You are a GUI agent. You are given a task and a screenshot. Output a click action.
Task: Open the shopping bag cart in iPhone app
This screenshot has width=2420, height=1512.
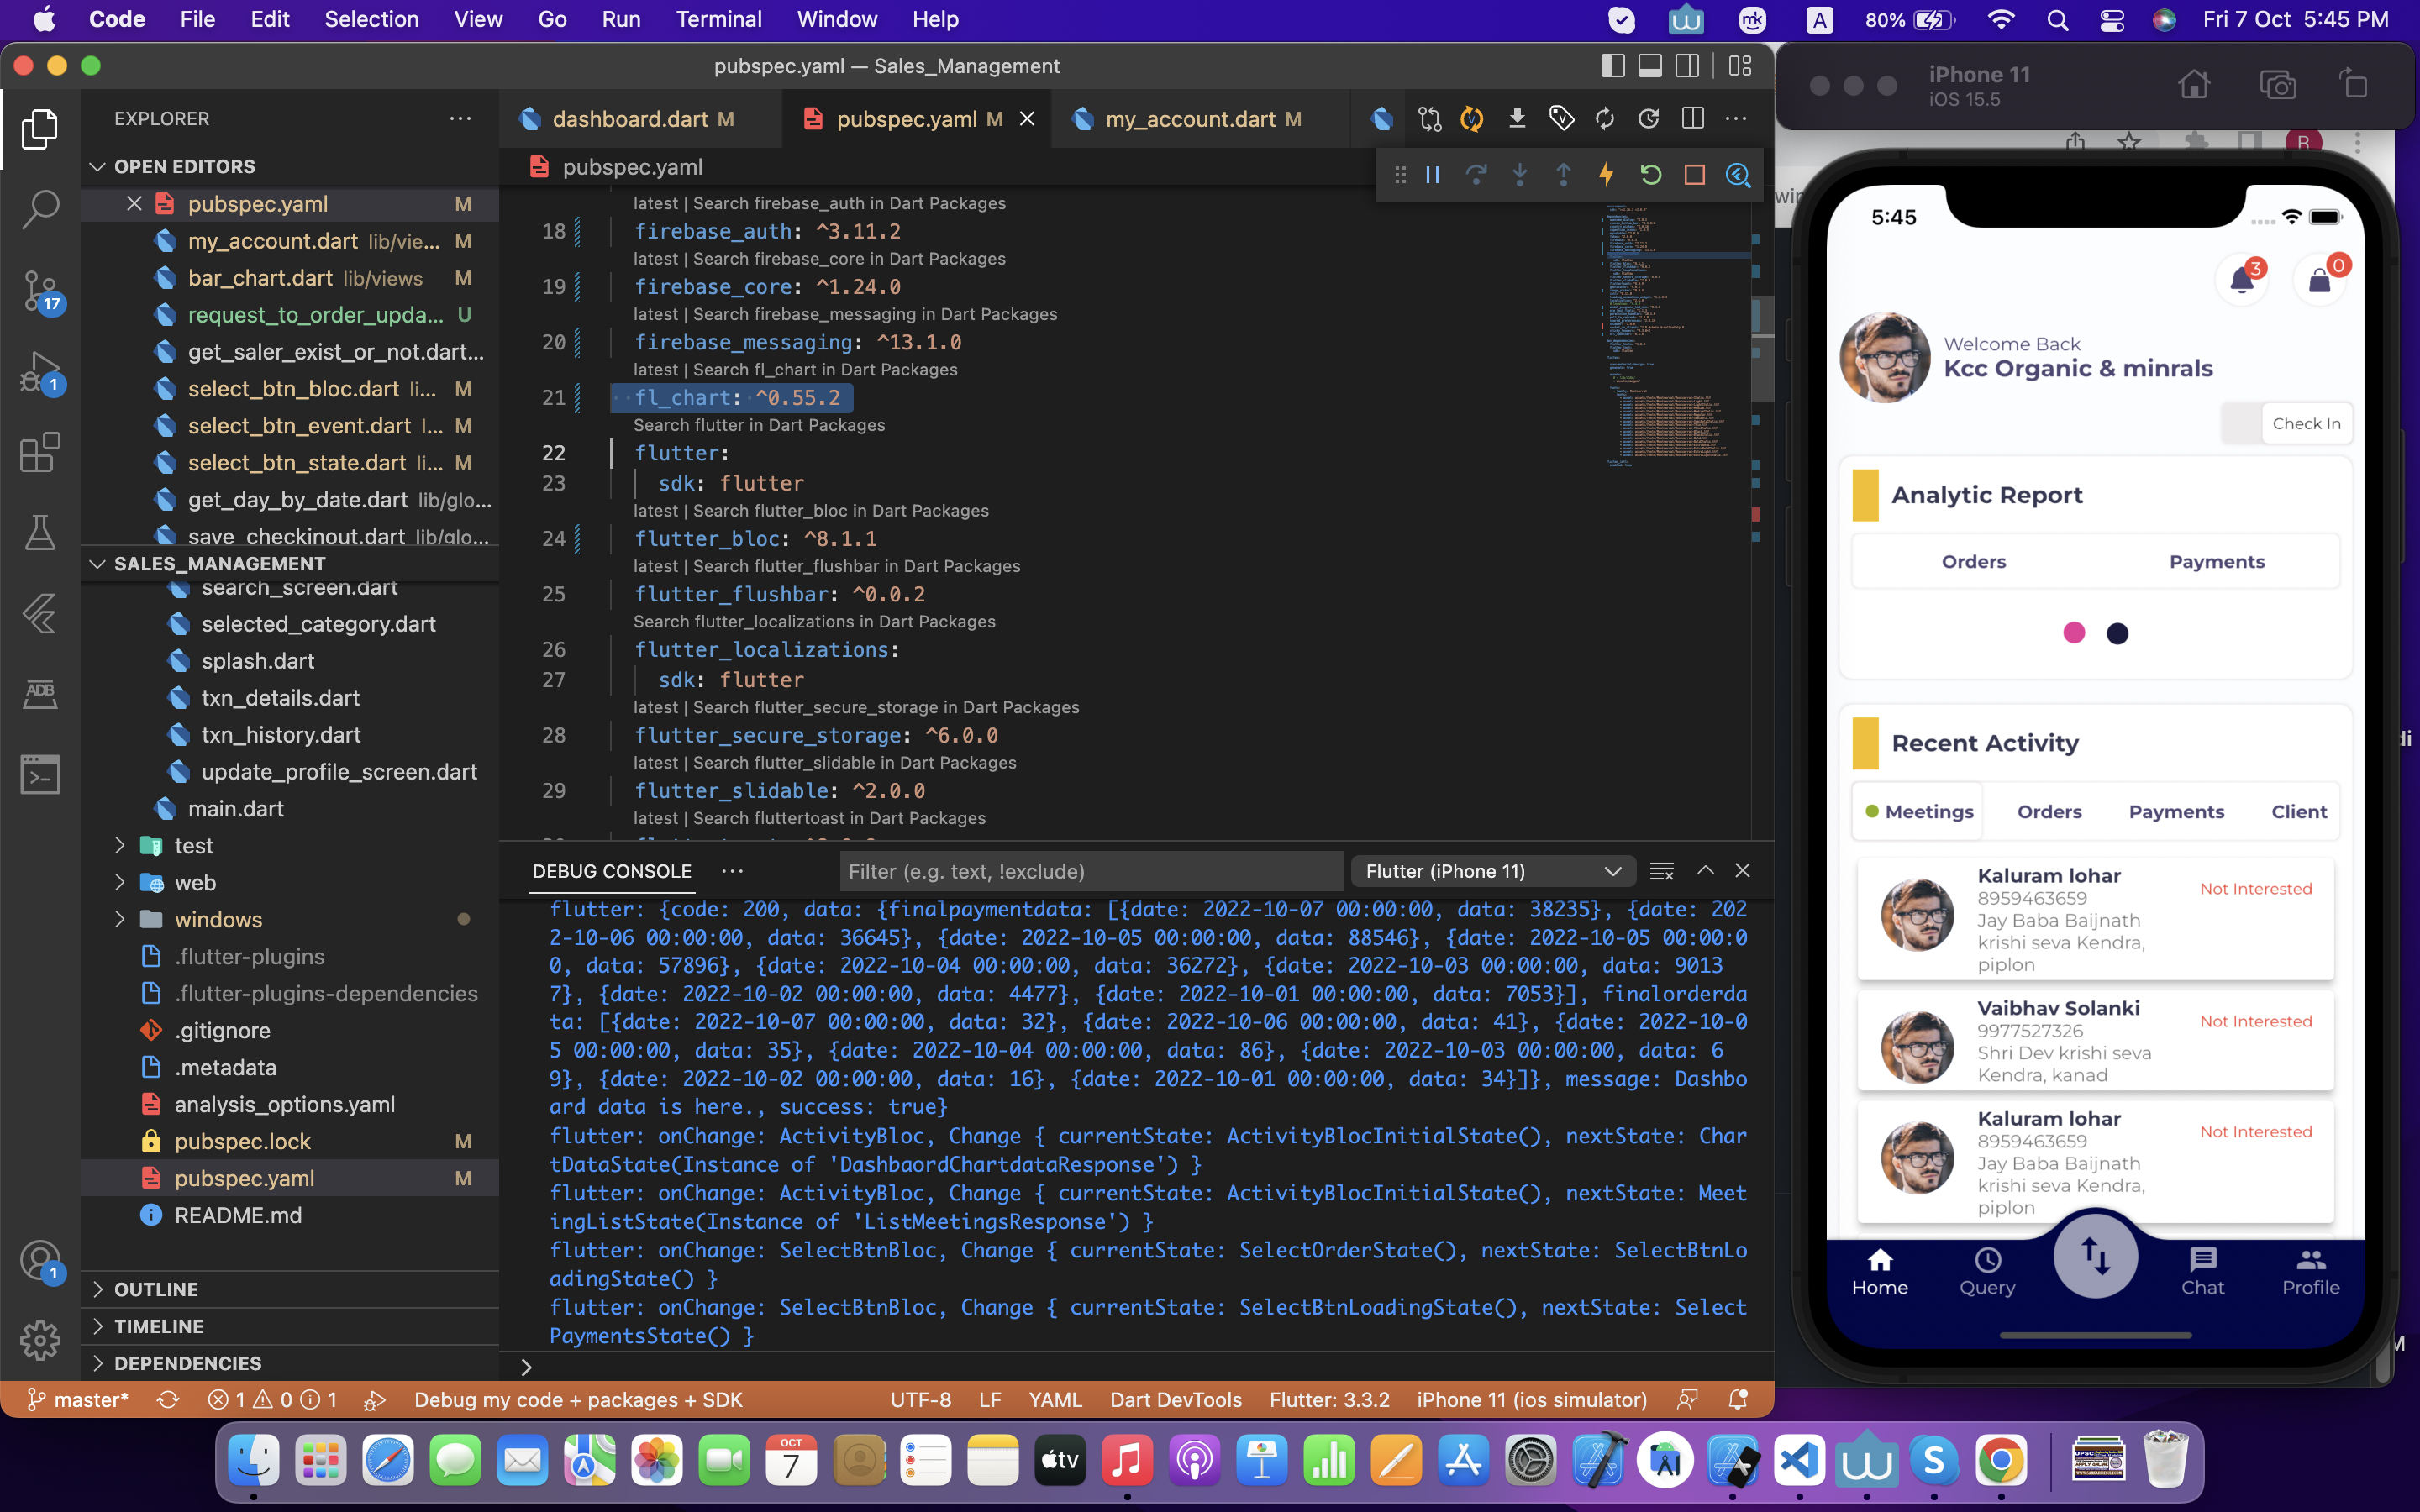coord(2320,281)
